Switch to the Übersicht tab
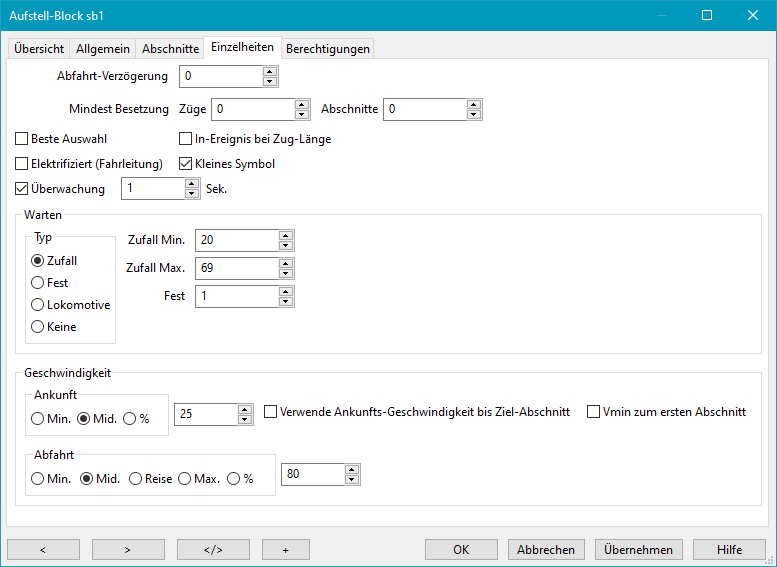The height and width of the screenshot is (567, 777). click(x=40, y=48)
